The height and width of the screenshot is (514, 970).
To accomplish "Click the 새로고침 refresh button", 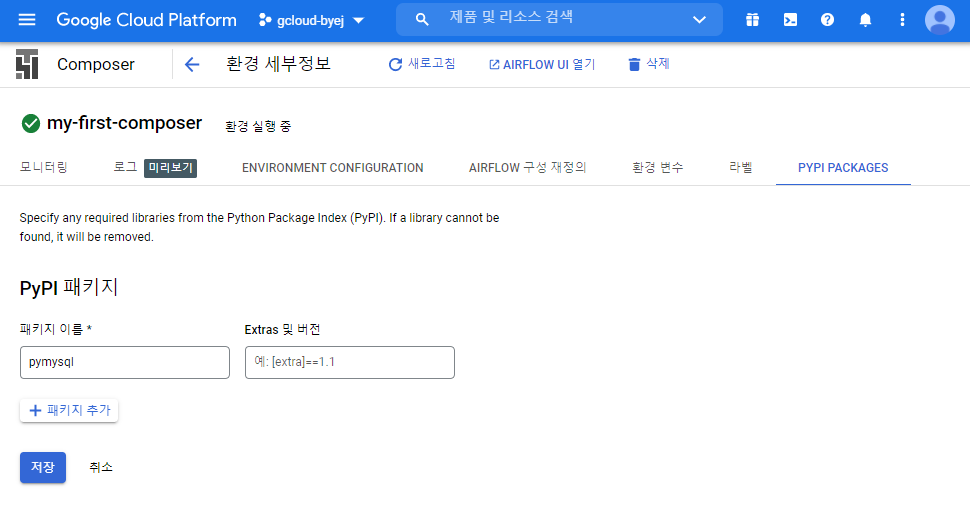I will coord(421,64).
